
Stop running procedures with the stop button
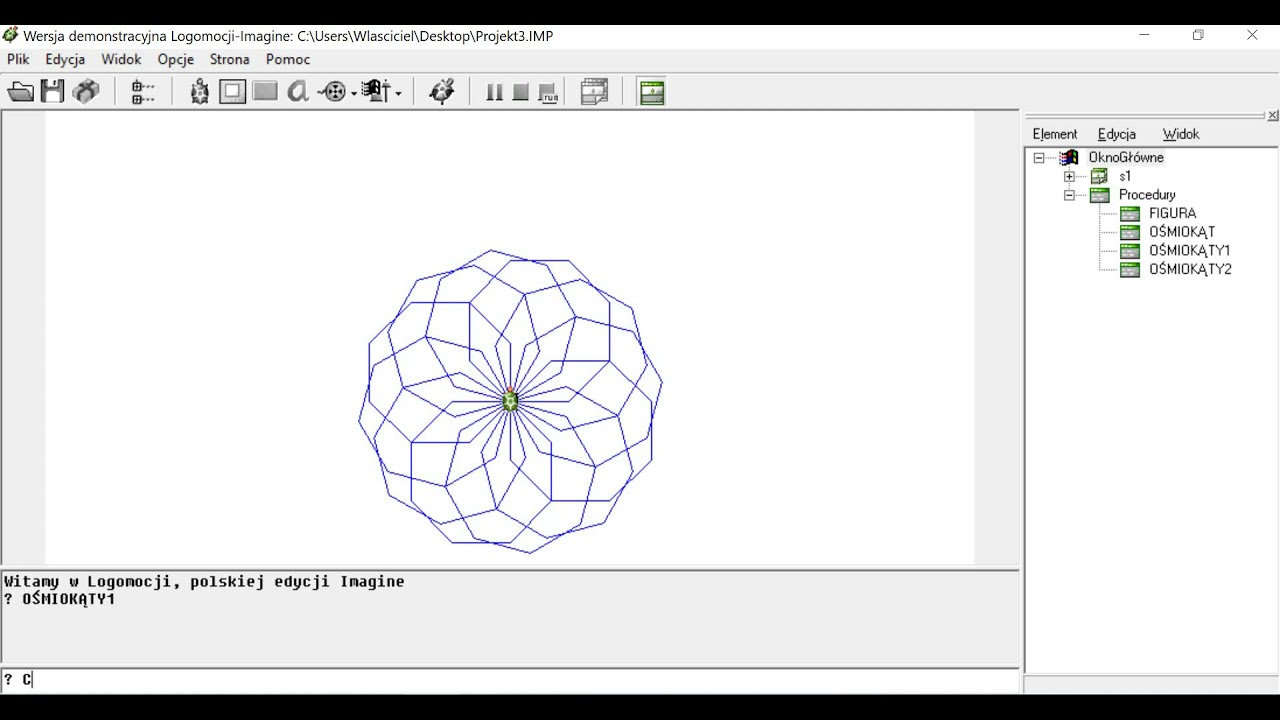pos(521,92)
